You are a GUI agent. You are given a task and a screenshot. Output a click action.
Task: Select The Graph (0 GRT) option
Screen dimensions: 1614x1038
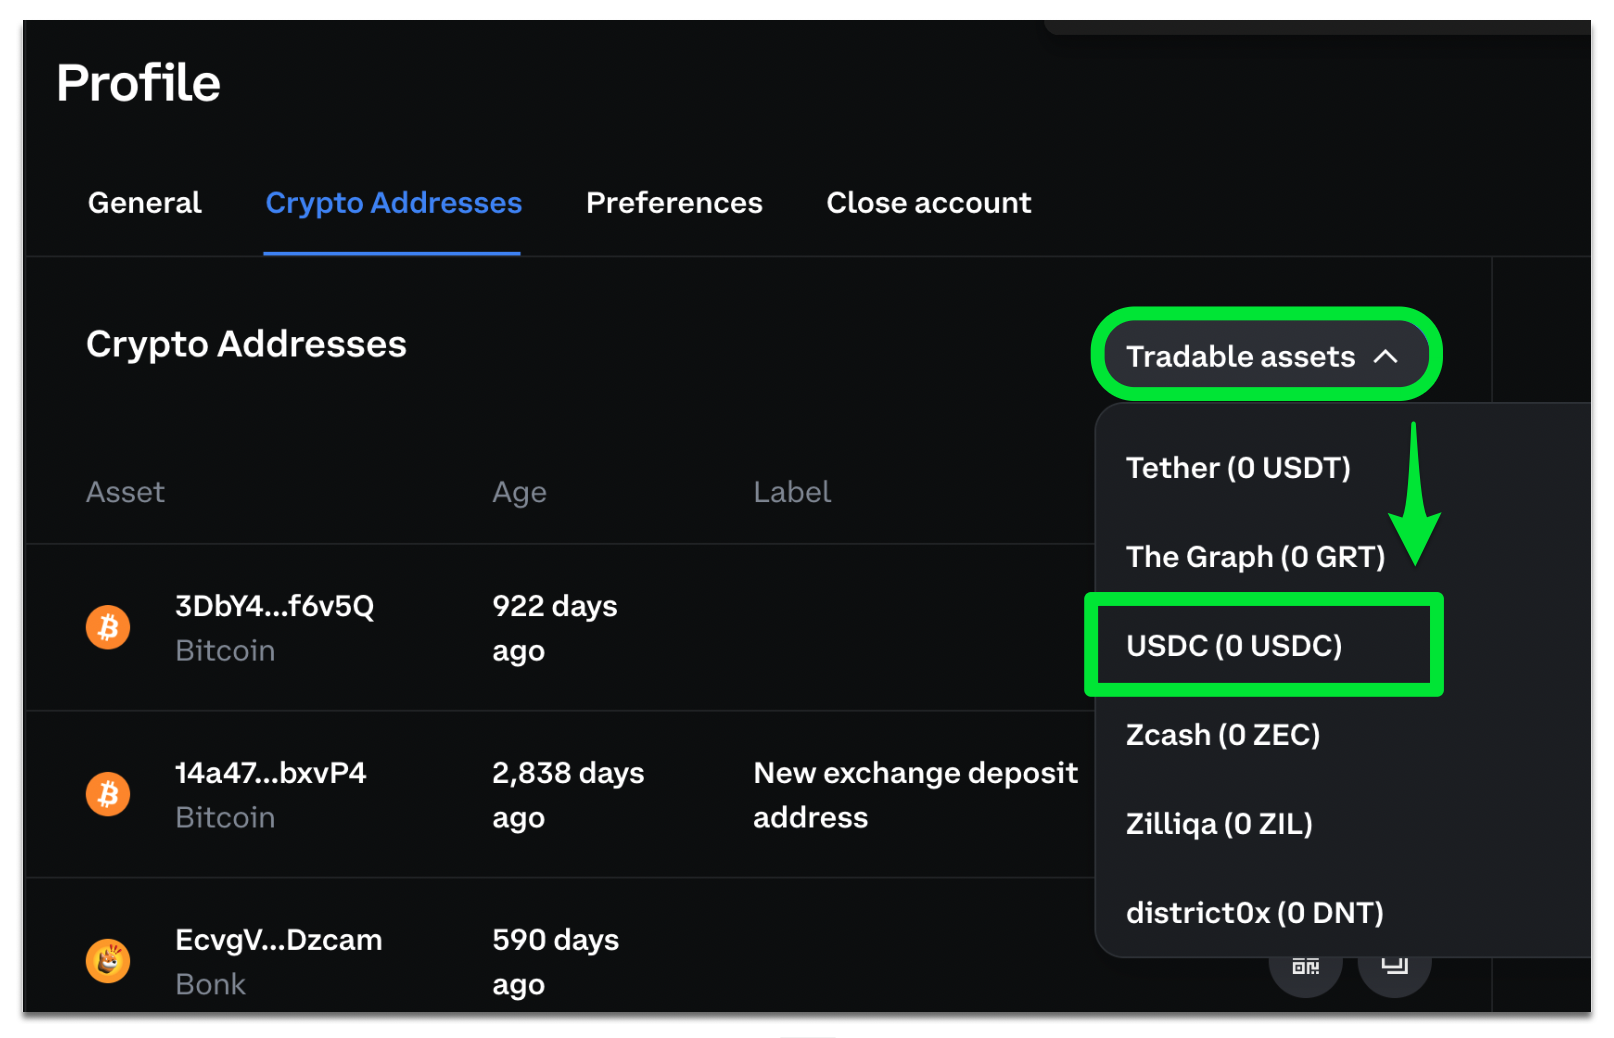click(1256, 557)
